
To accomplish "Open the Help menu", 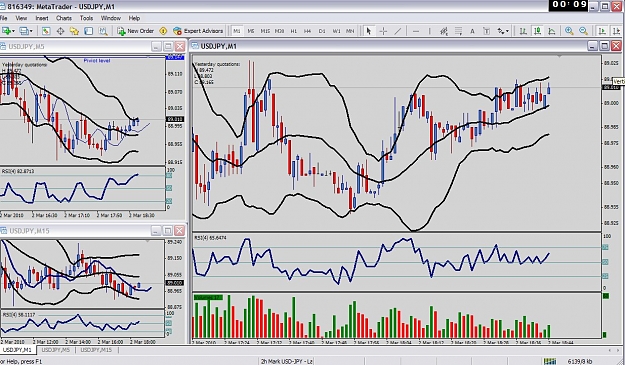I will pos(134,18).
